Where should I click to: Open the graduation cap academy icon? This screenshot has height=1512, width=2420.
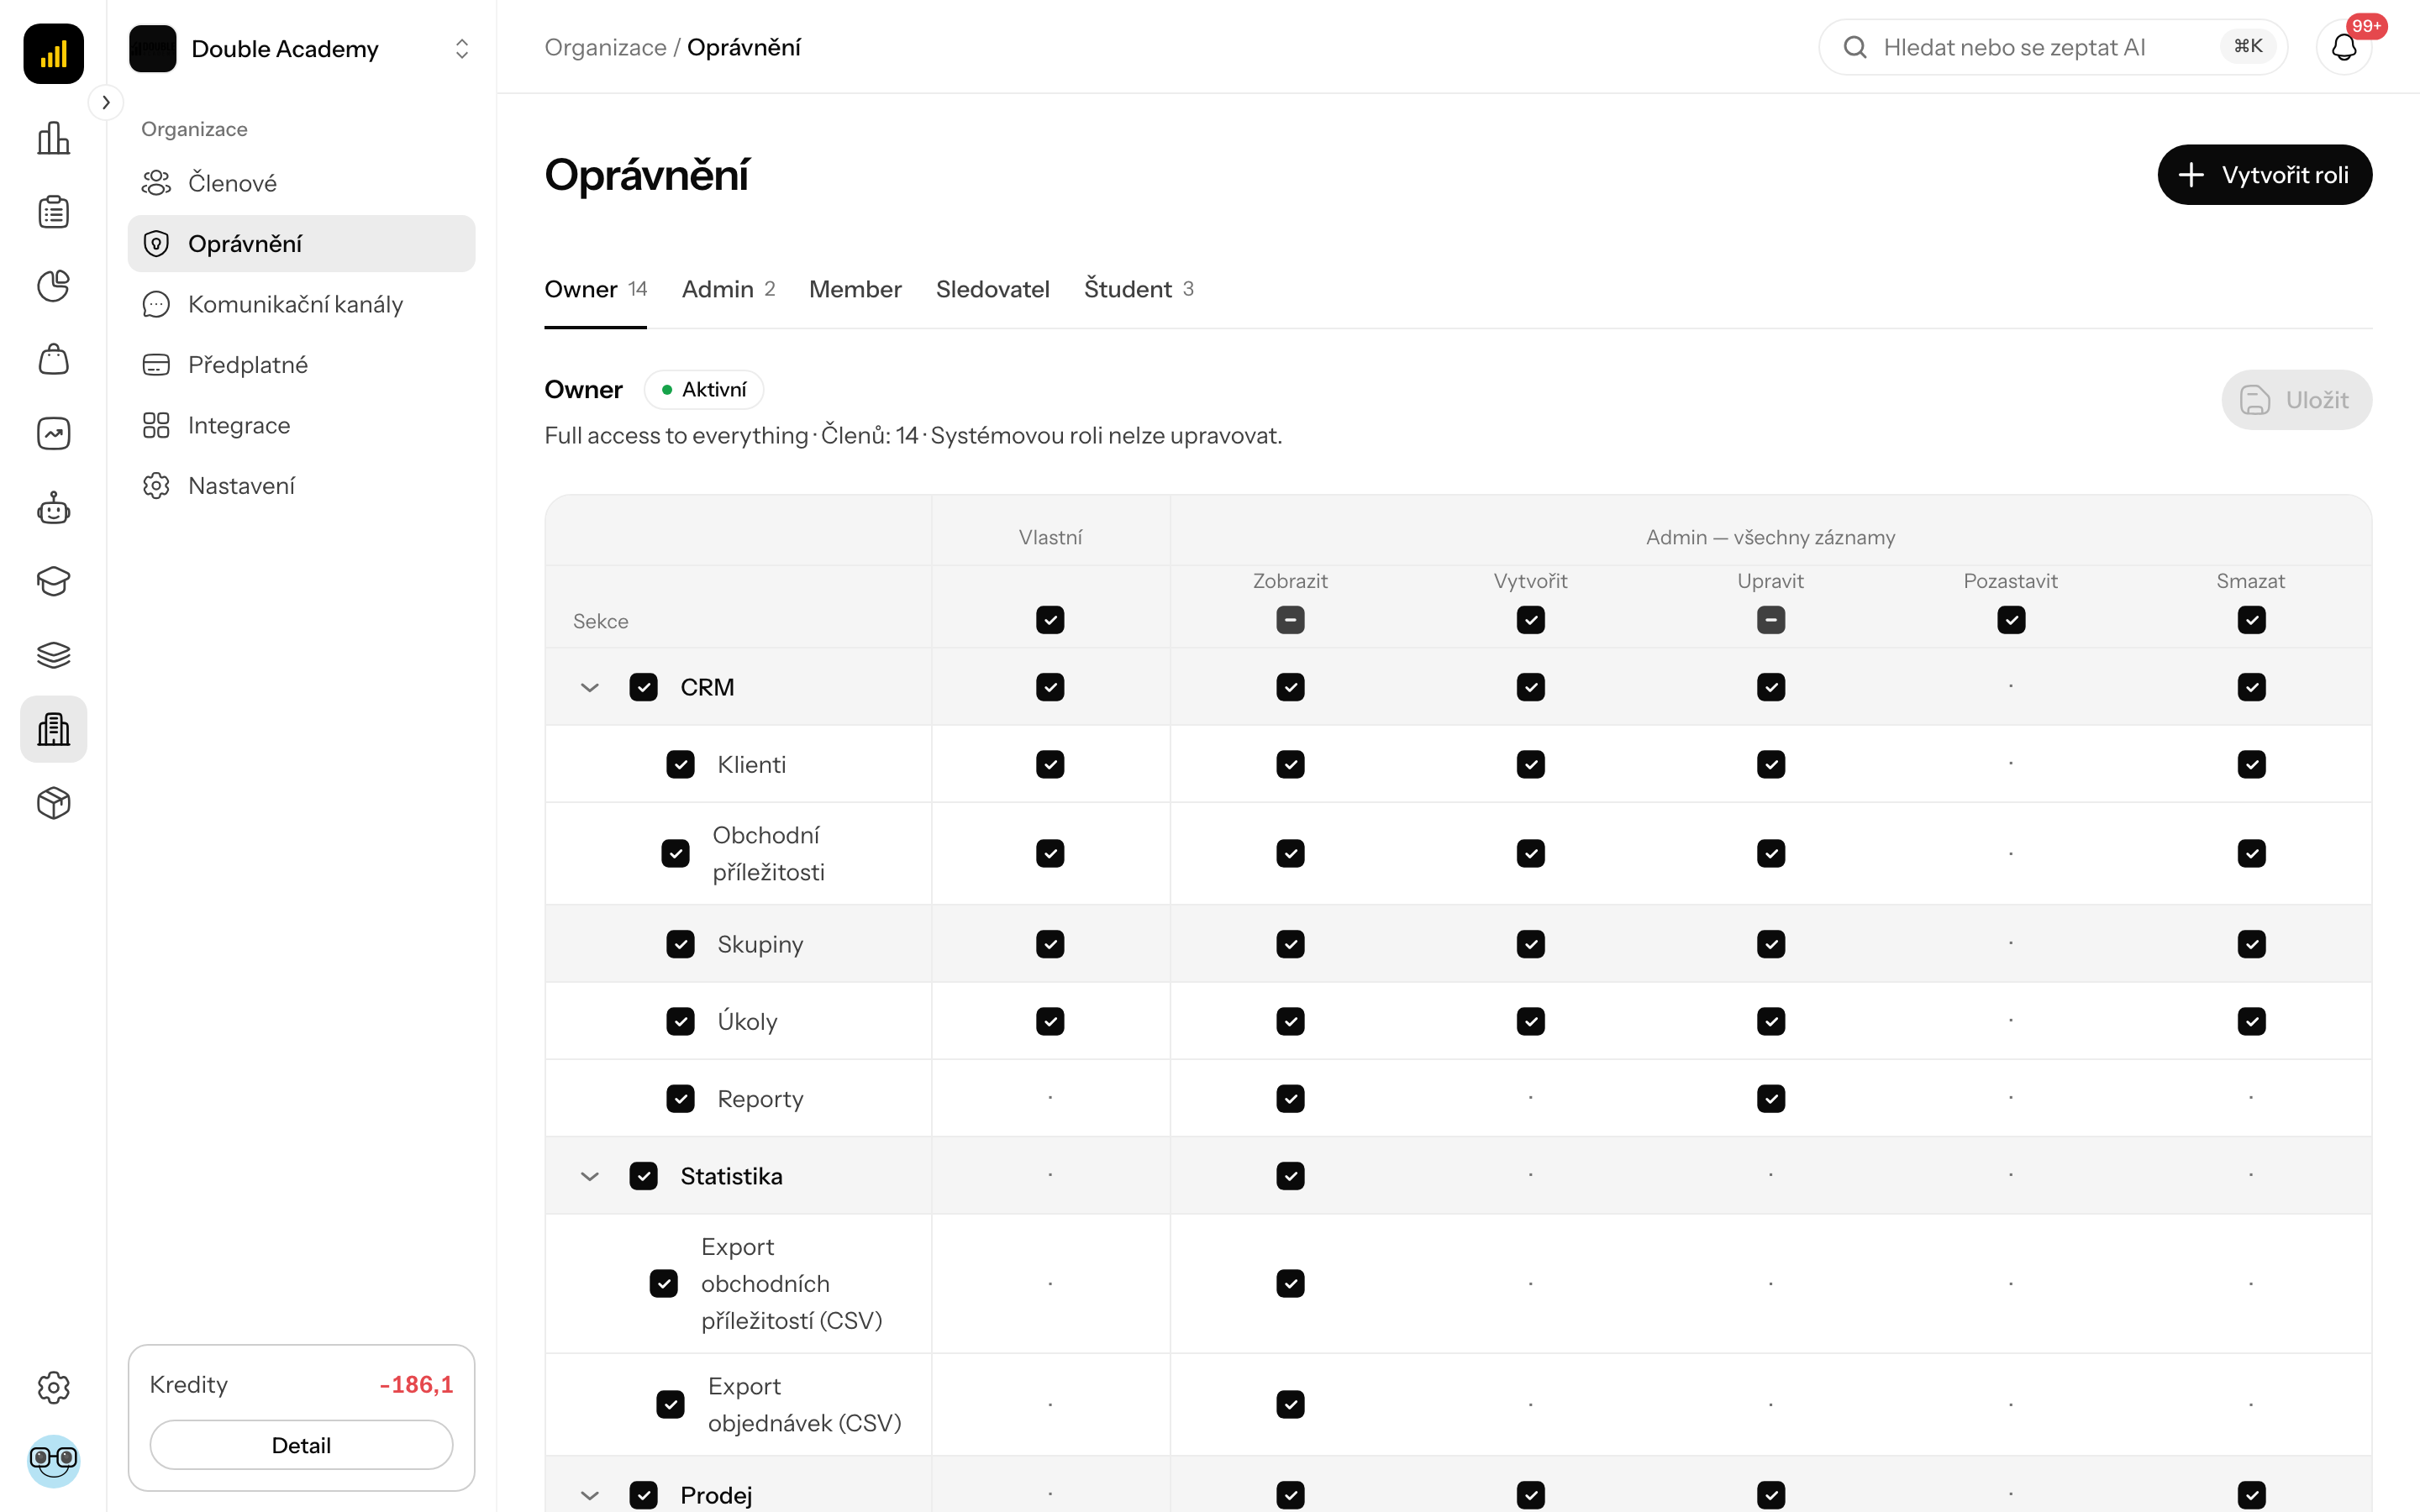(53, 581)
